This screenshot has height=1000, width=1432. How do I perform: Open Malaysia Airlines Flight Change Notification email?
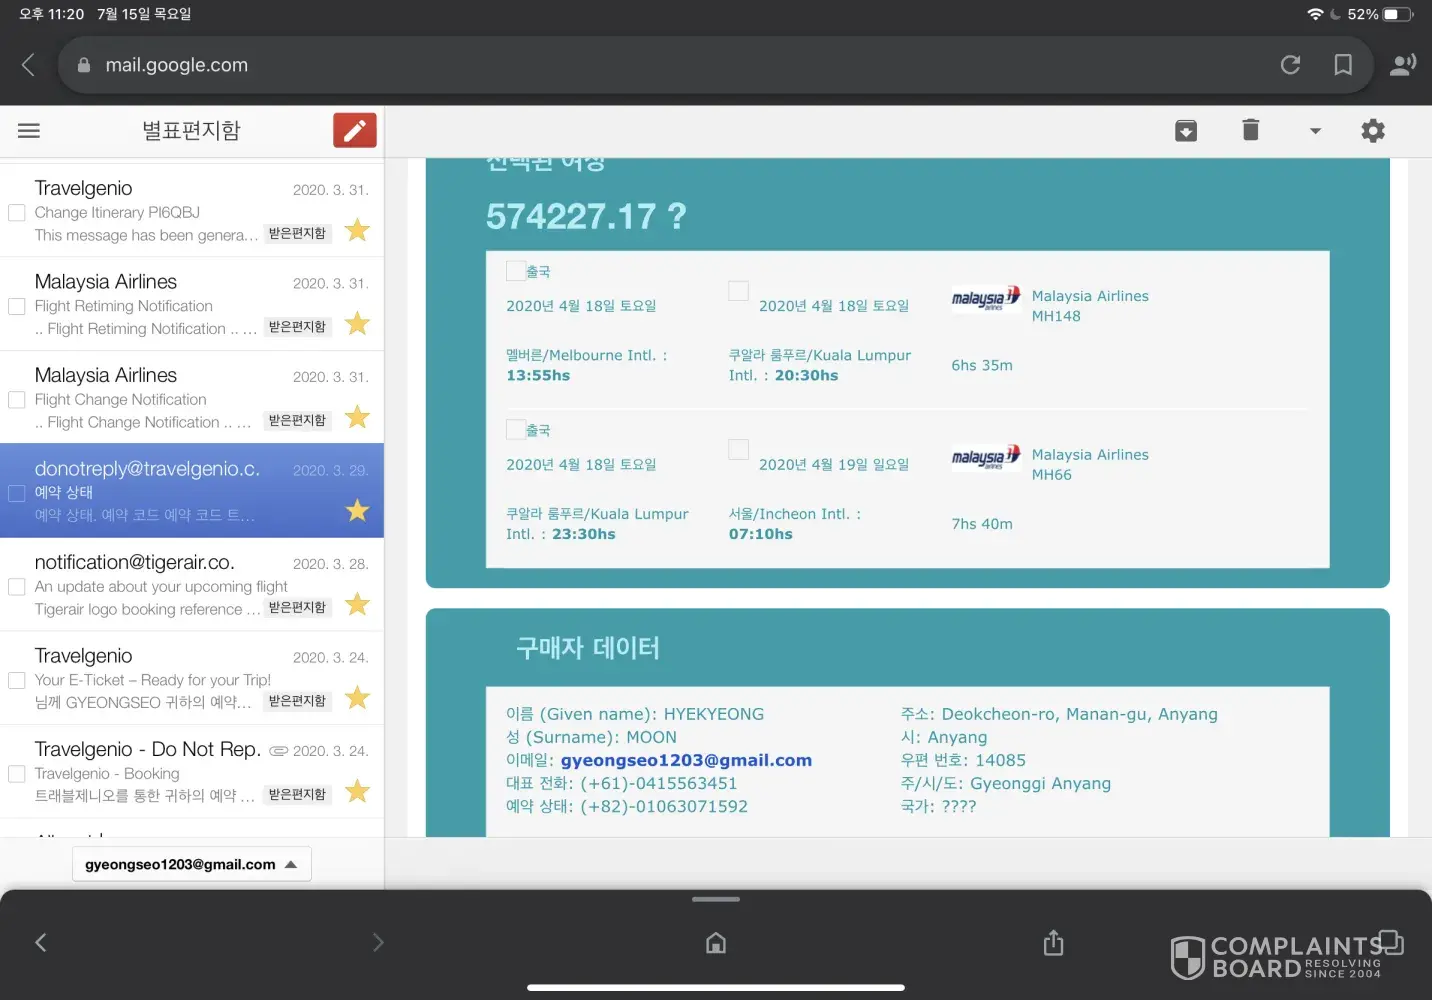tap(192, 397)
